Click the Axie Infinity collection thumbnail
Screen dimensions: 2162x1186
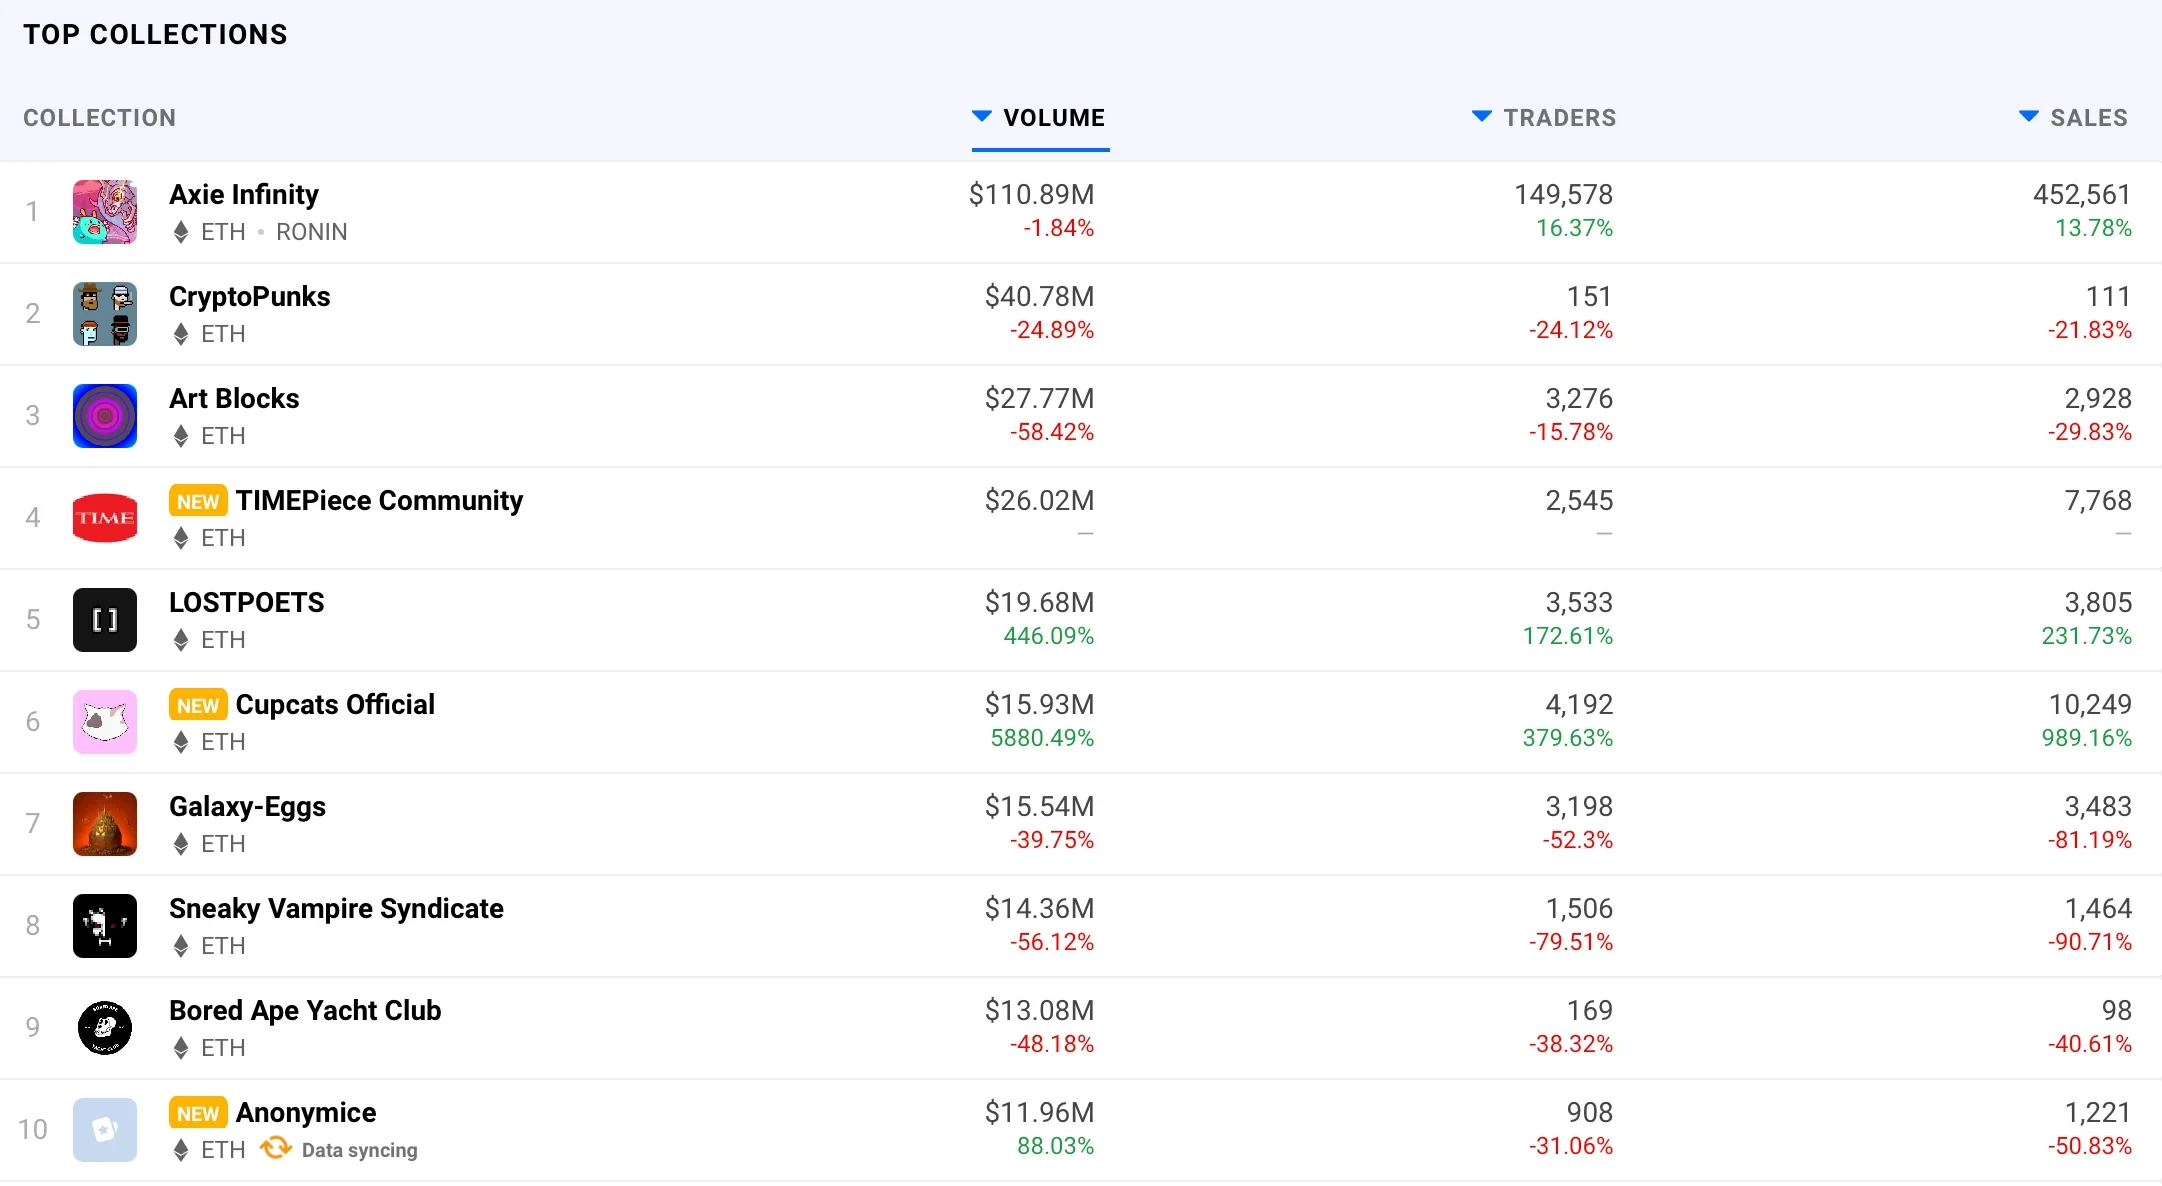105,212
